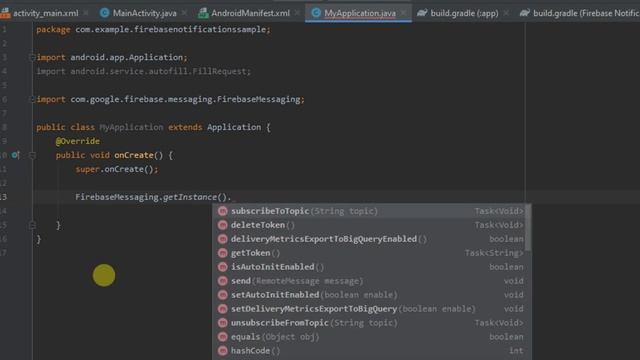Collapse the onCreate method fold marker

click(x=32, y=155)
